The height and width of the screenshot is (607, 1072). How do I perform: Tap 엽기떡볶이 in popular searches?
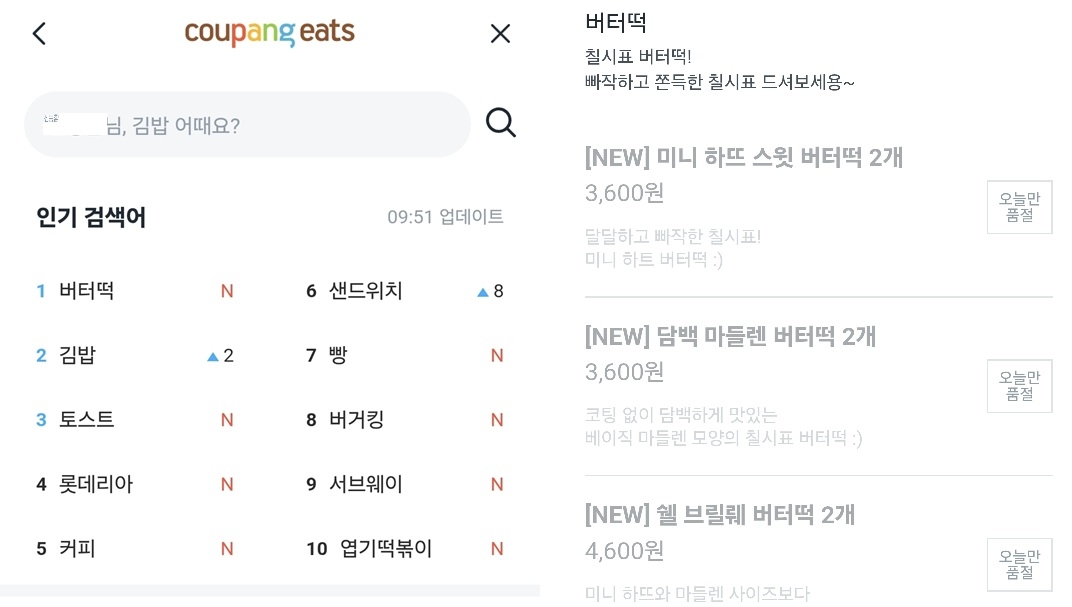coord(386,548)
